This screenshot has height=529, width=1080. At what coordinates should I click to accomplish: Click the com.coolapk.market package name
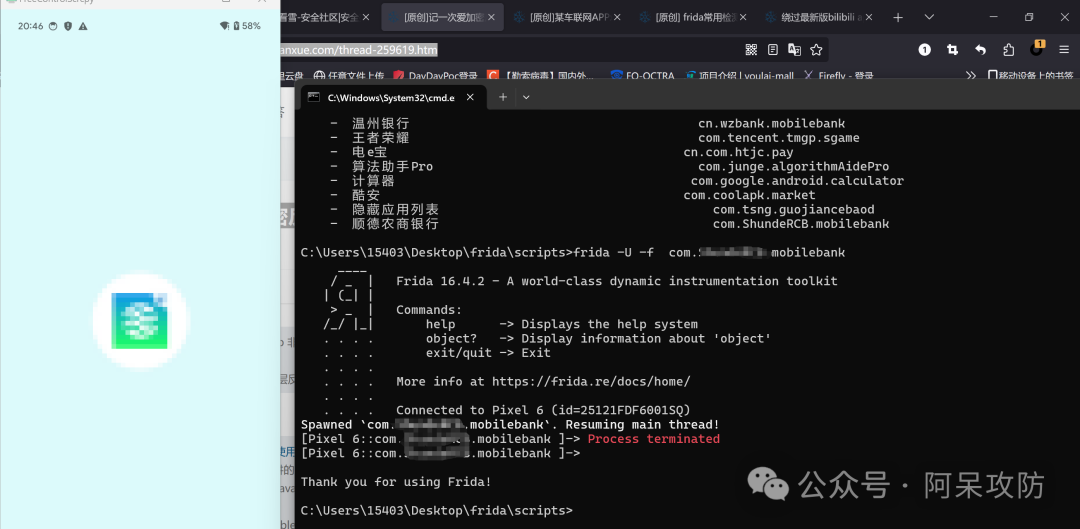pyautogui.click(x=749, y=196)
